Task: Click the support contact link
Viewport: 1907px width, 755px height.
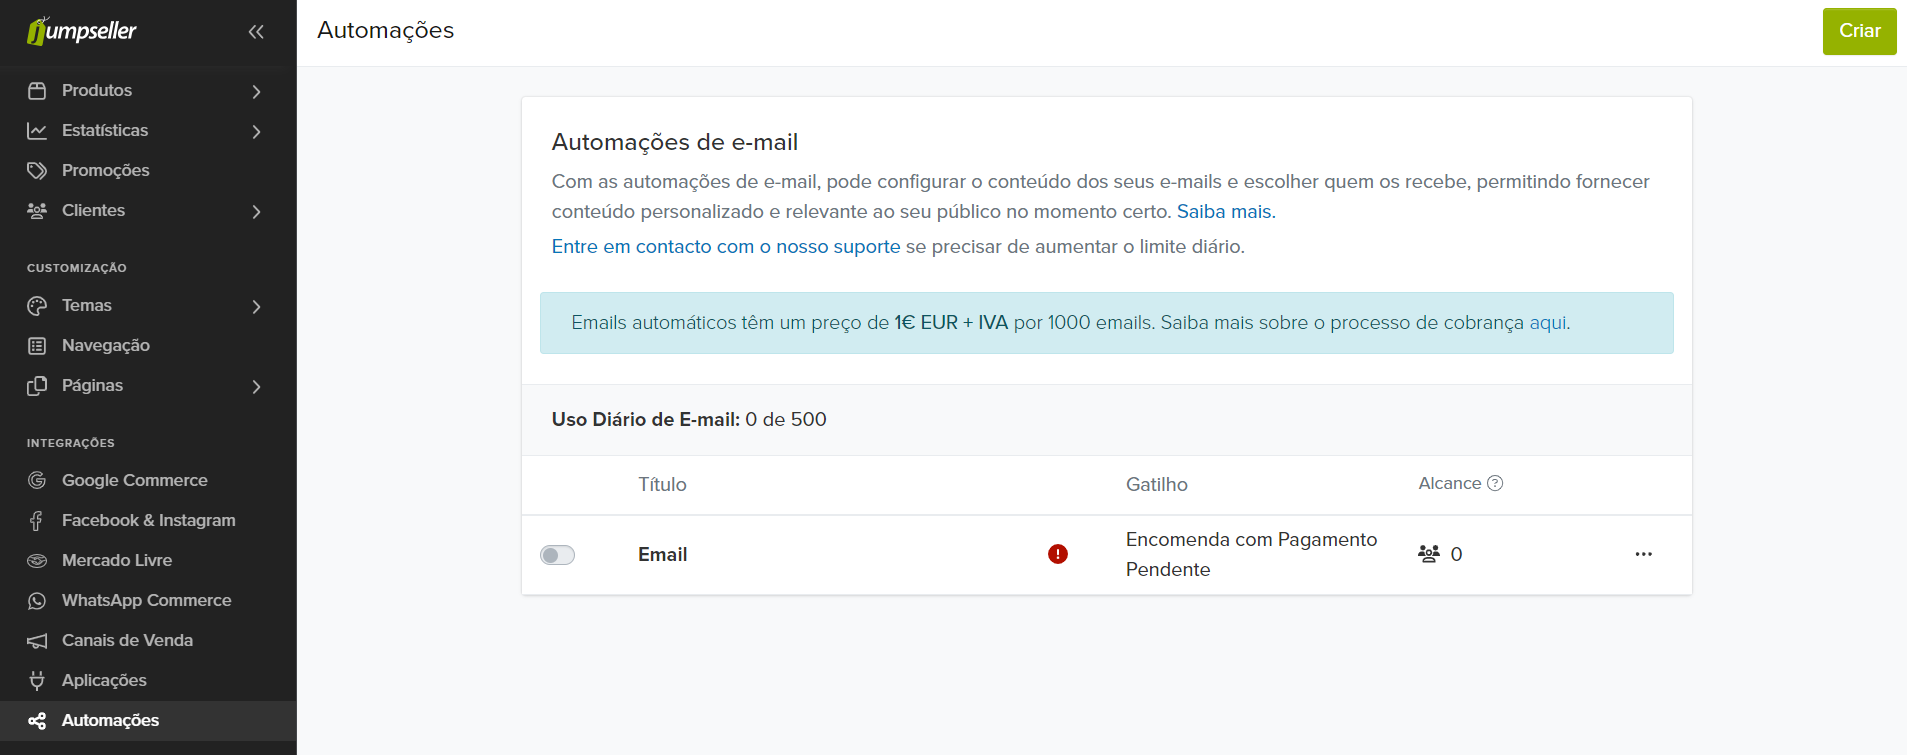Action: [726, 247]
